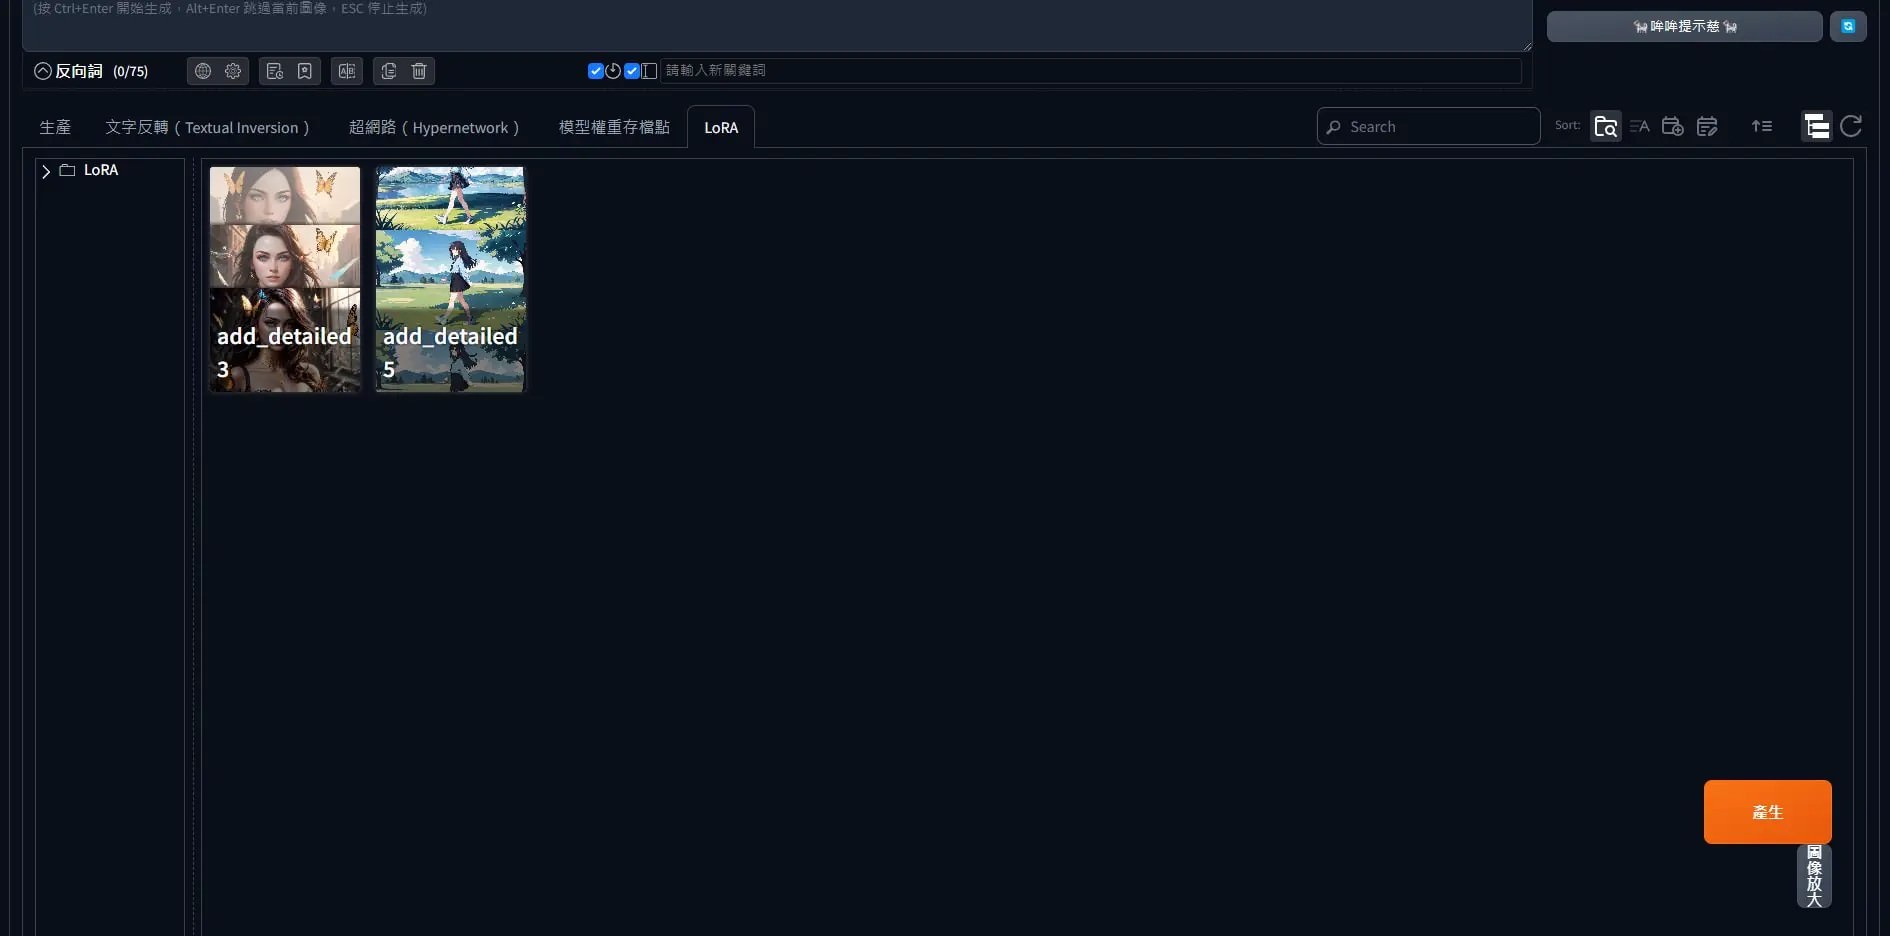
Task: Click the copy icon in negative prompt toolbar
Action: (x=389, y=71)
